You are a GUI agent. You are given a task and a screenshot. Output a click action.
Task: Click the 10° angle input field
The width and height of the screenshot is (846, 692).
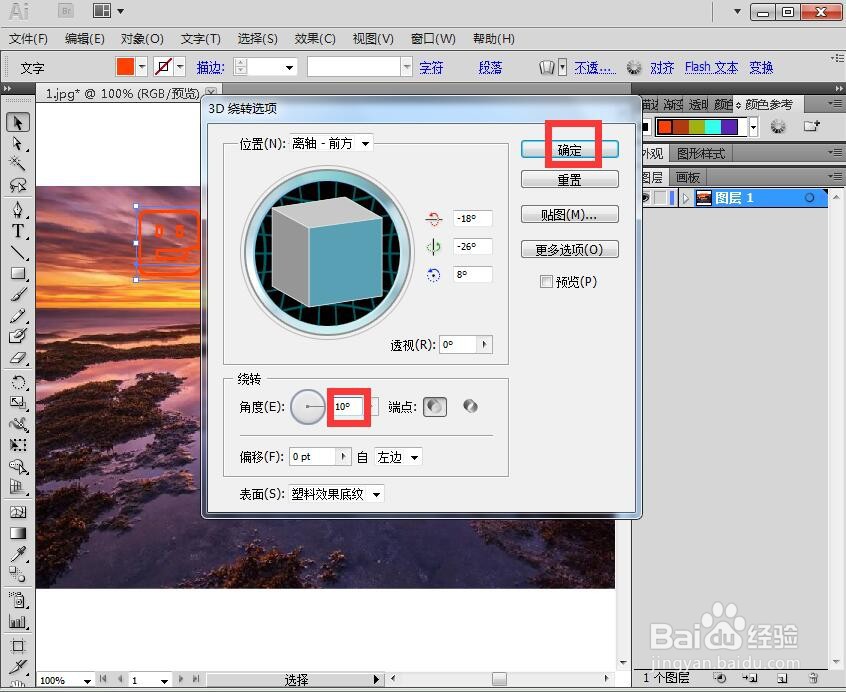pyautogui.click(x=347, y=406)
